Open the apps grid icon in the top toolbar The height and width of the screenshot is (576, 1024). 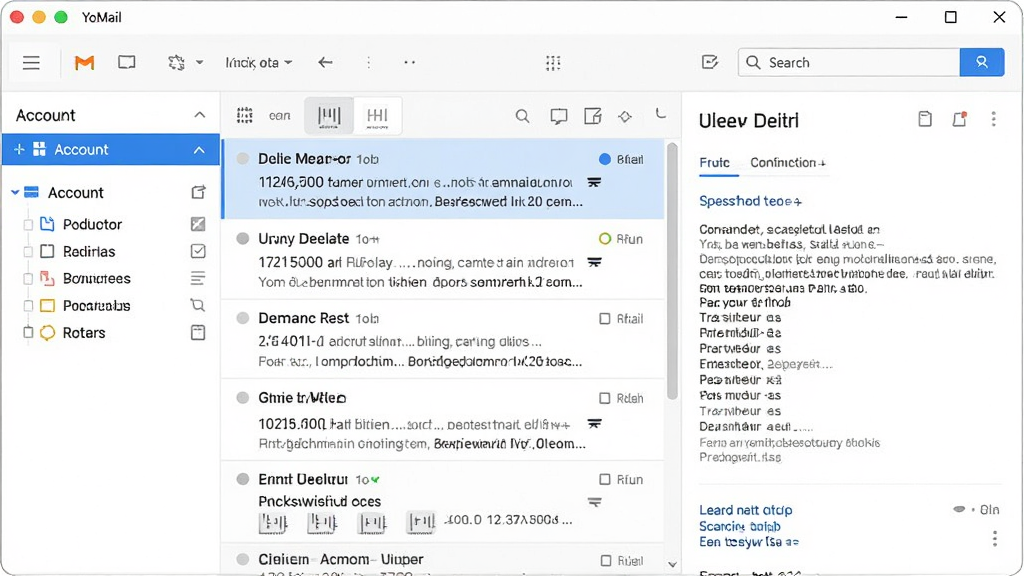point(553,63)
